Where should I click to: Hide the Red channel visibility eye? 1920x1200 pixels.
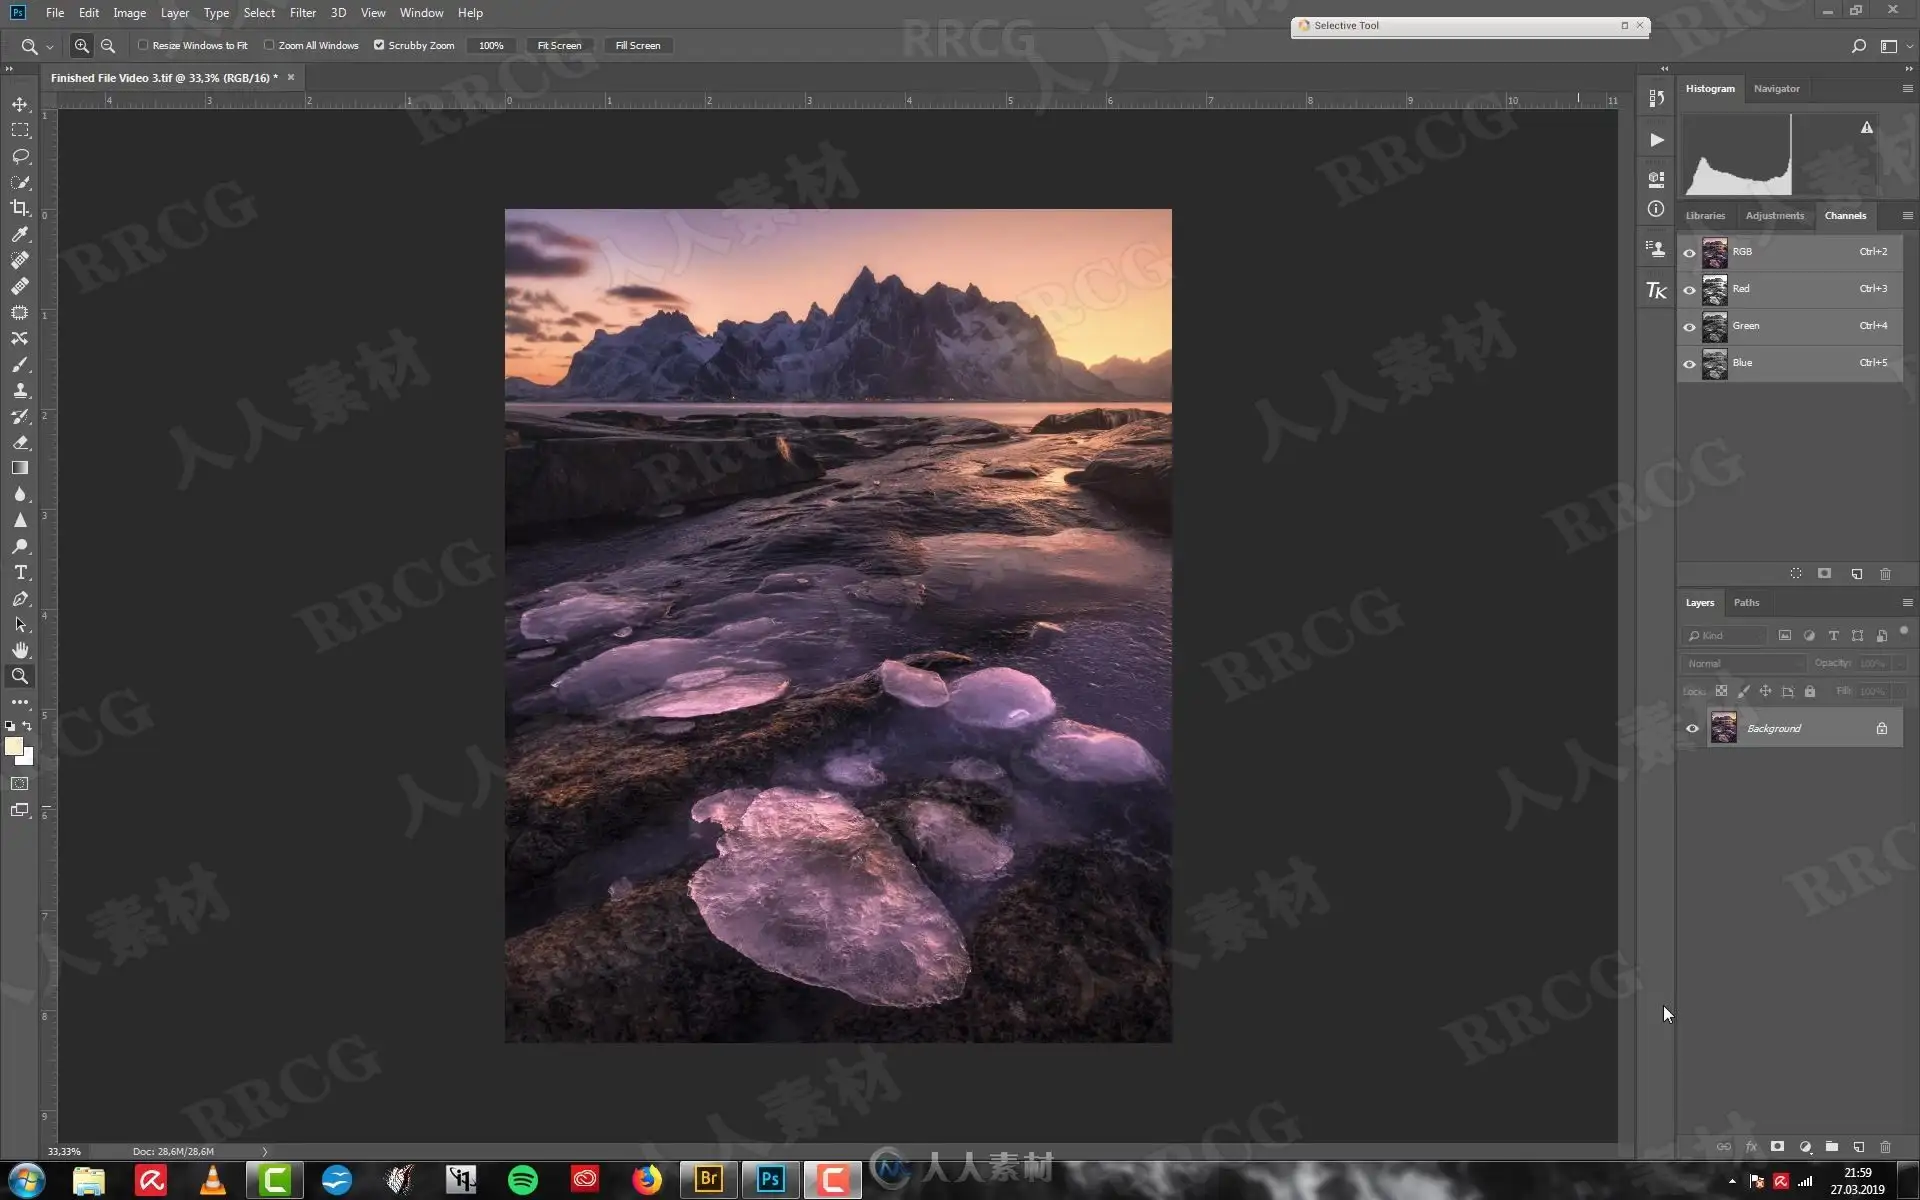[x=1689, y=290]
